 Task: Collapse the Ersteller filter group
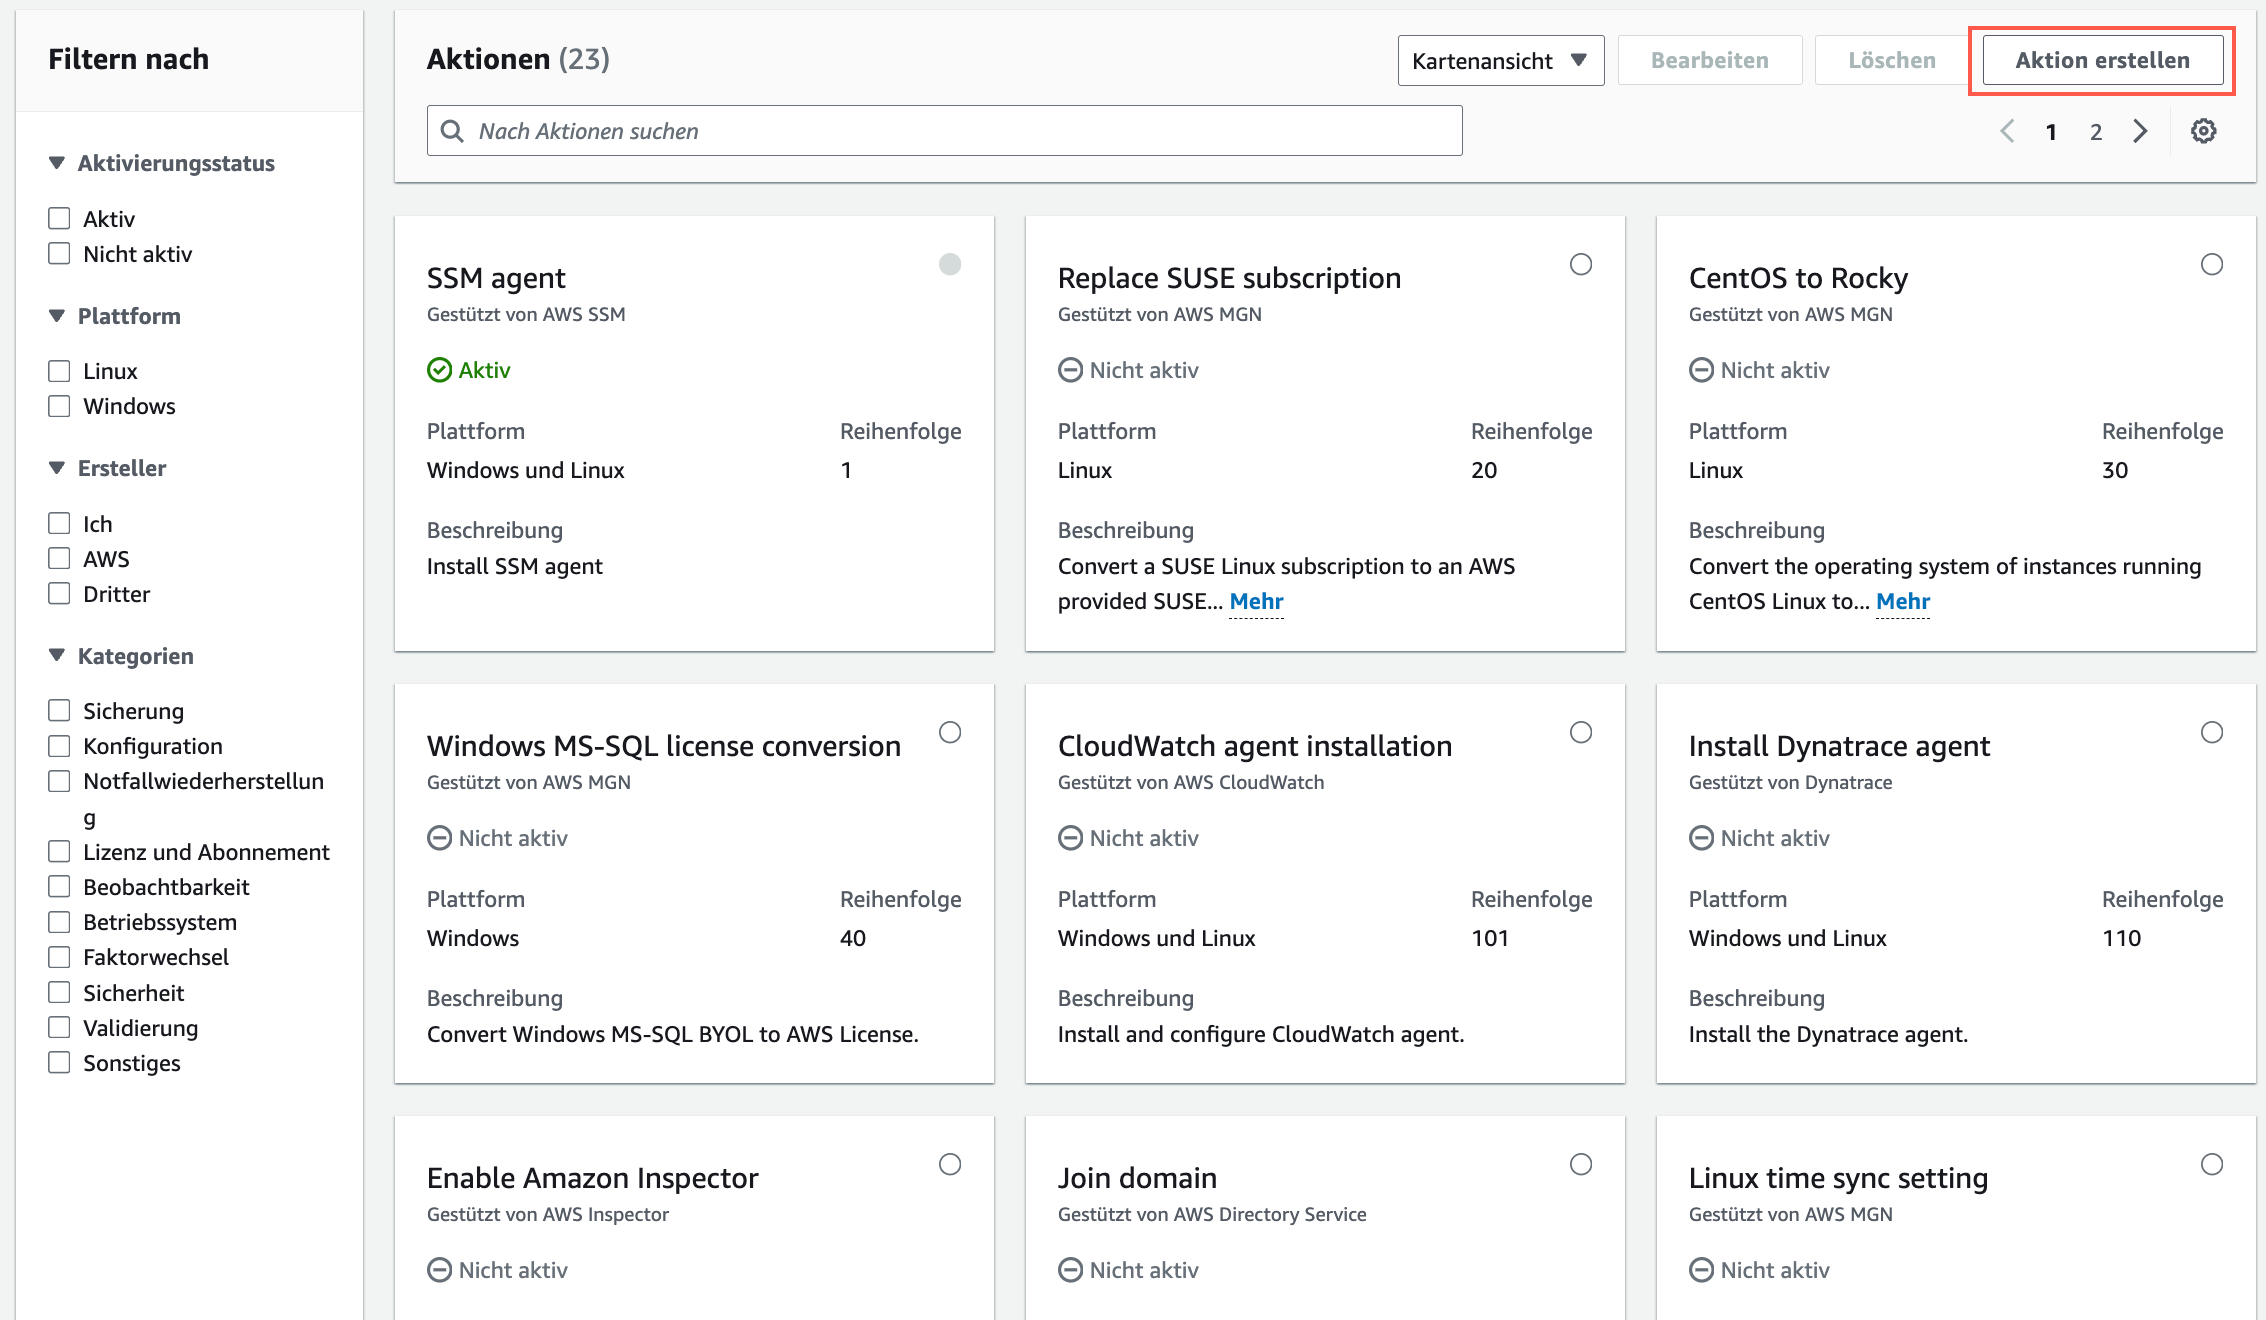57,468
